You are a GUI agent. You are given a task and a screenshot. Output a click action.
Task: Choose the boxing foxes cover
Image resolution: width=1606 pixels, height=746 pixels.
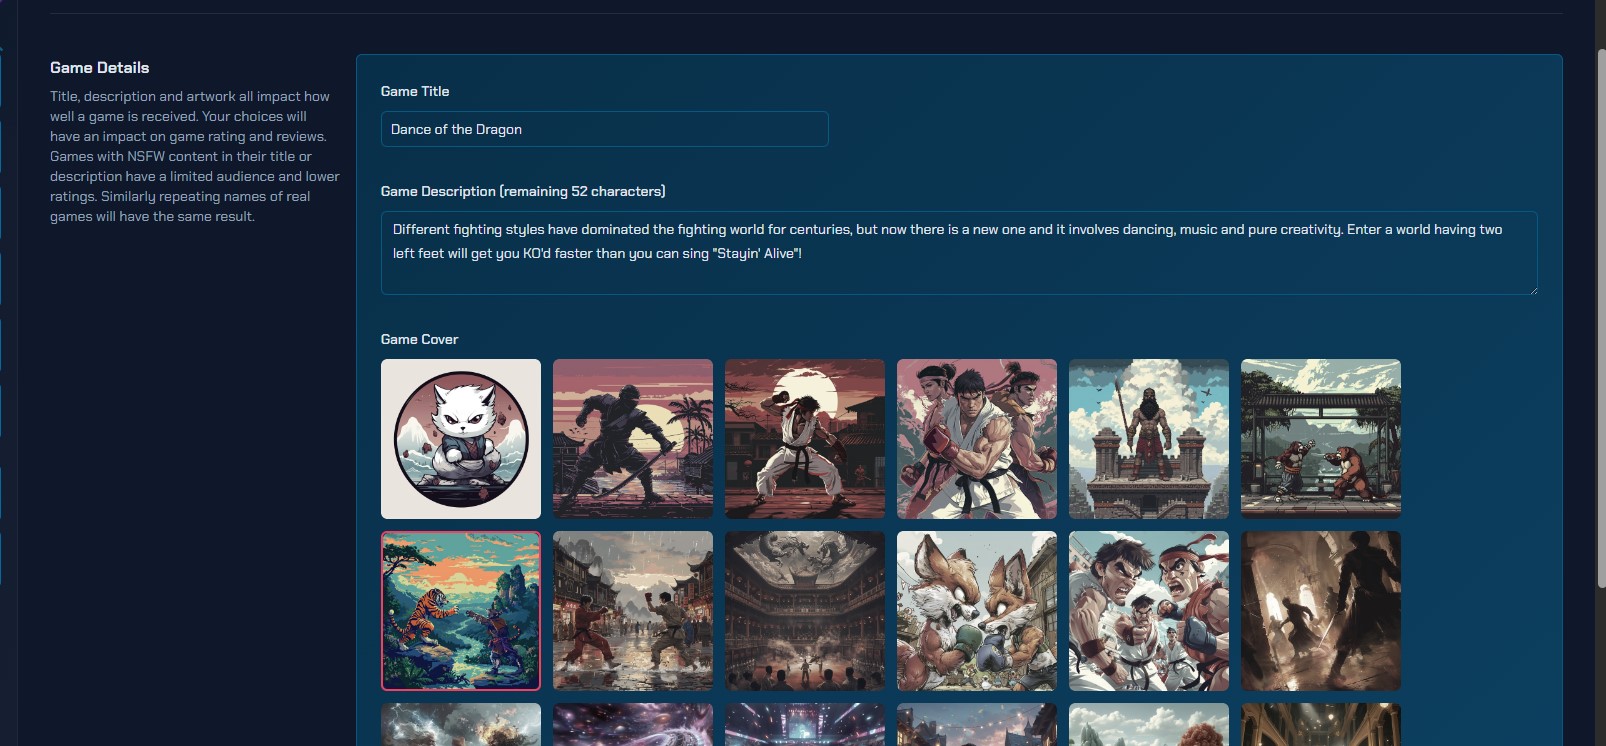pos(977,611)
